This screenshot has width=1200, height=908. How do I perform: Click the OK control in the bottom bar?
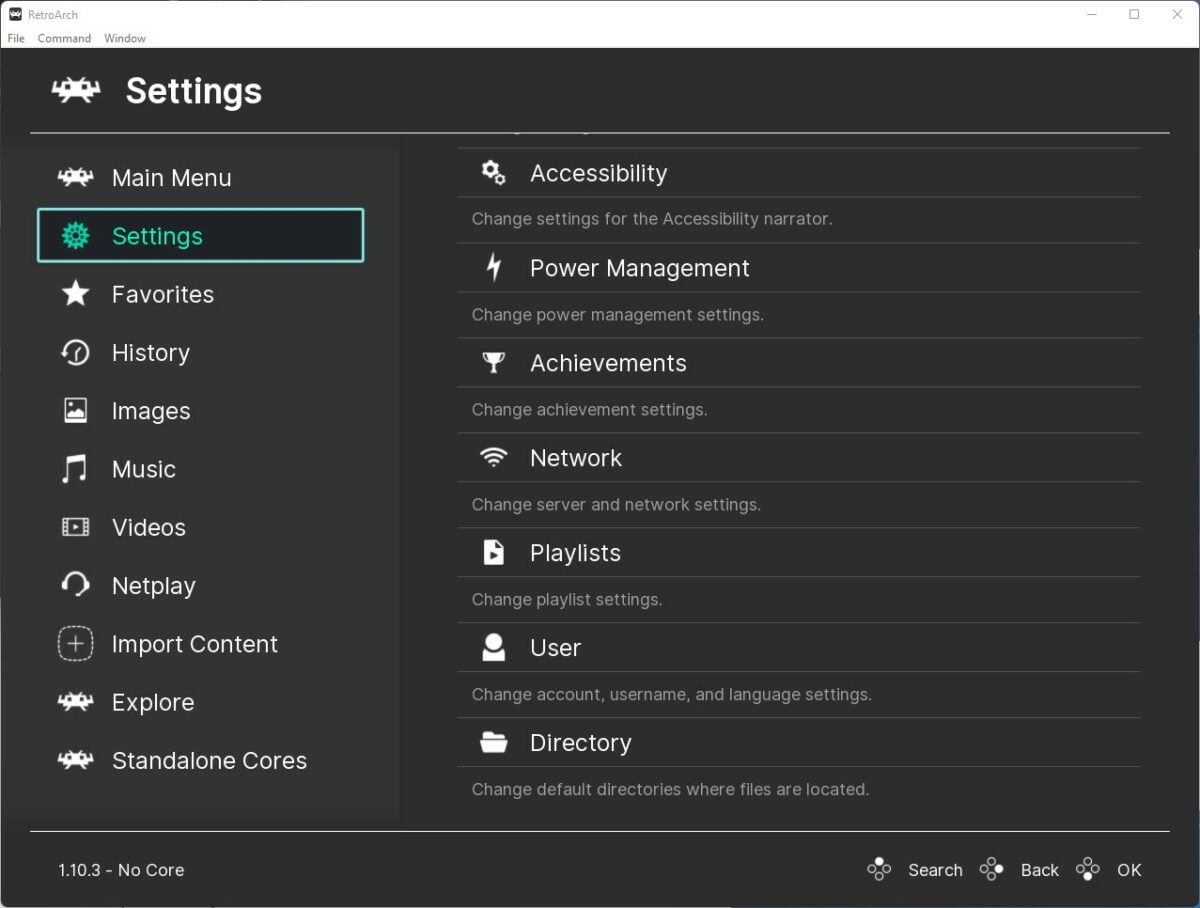tap(1129, 870)
